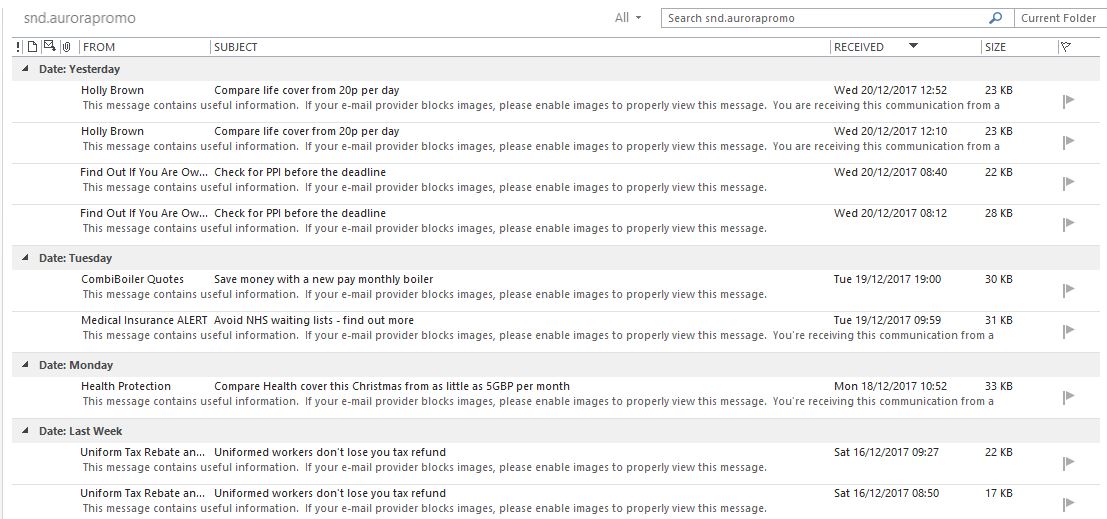Collapse the Date: Last Week group
The image size is (1107, 519).
(25, 431)
